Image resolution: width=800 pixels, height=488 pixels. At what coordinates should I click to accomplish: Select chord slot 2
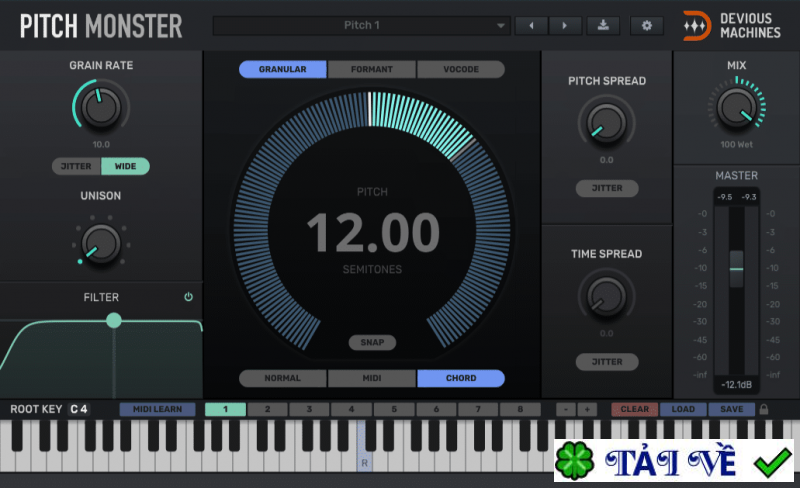click(267, 409)
